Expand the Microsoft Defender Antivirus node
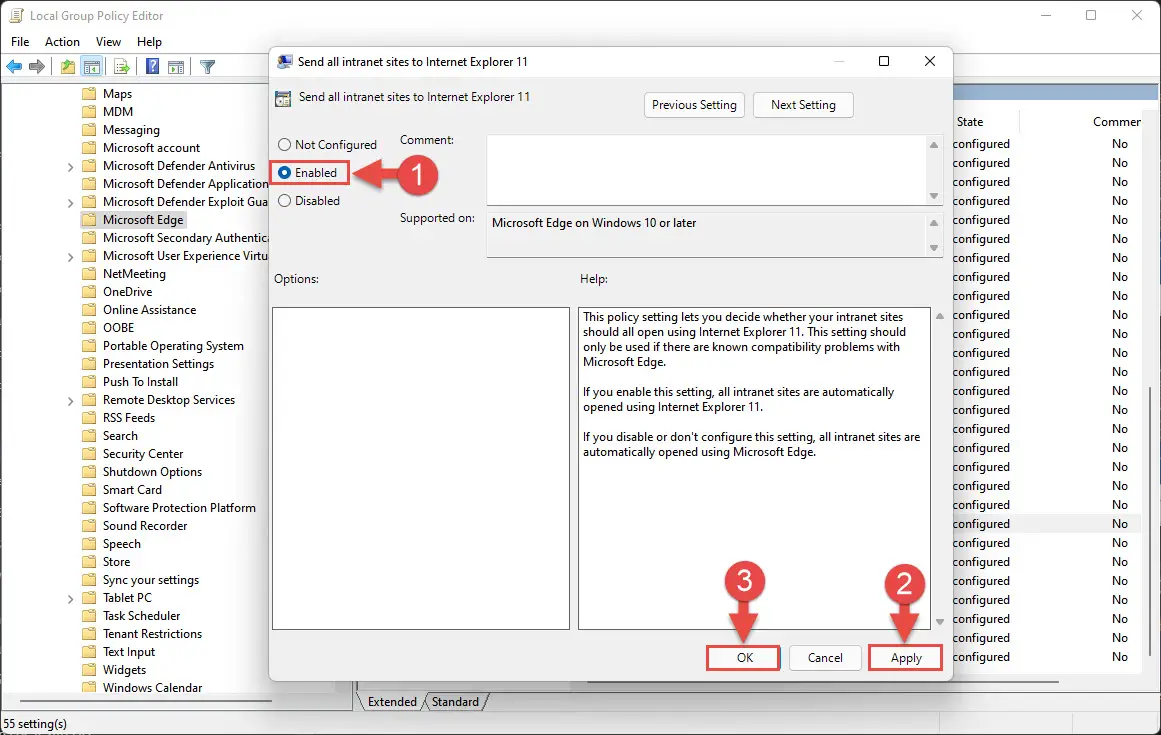Screen dimensions: 1161x735 (70, 167)
